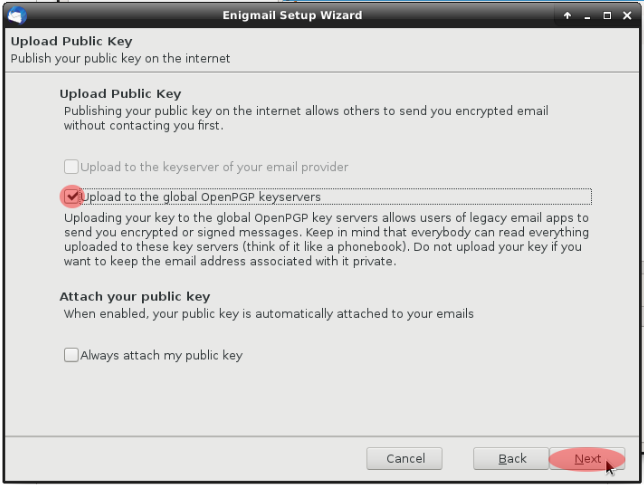The width and height of the screenshot is (644, 486).
Task: Tick the email provider keyserver checkbox
Action: point(72,167)
